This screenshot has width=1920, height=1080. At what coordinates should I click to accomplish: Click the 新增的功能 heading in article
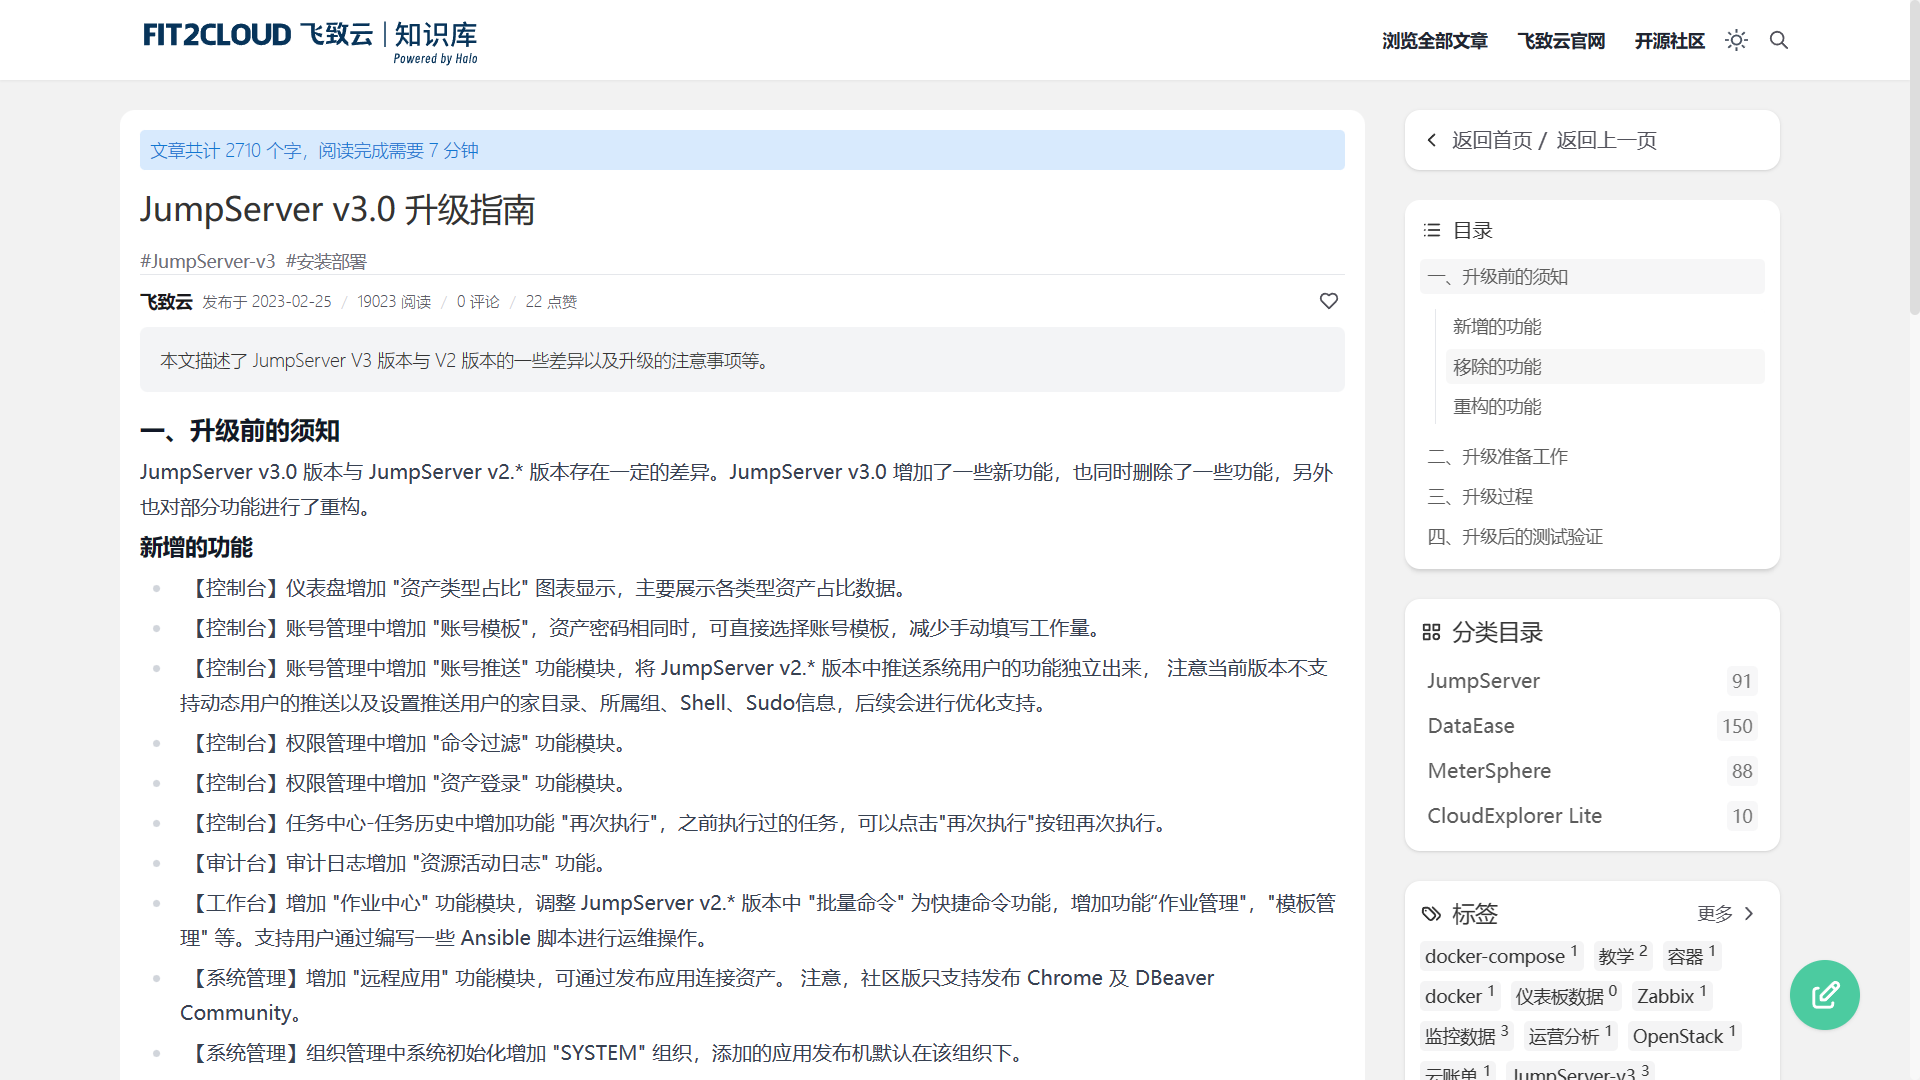(196, 548)
